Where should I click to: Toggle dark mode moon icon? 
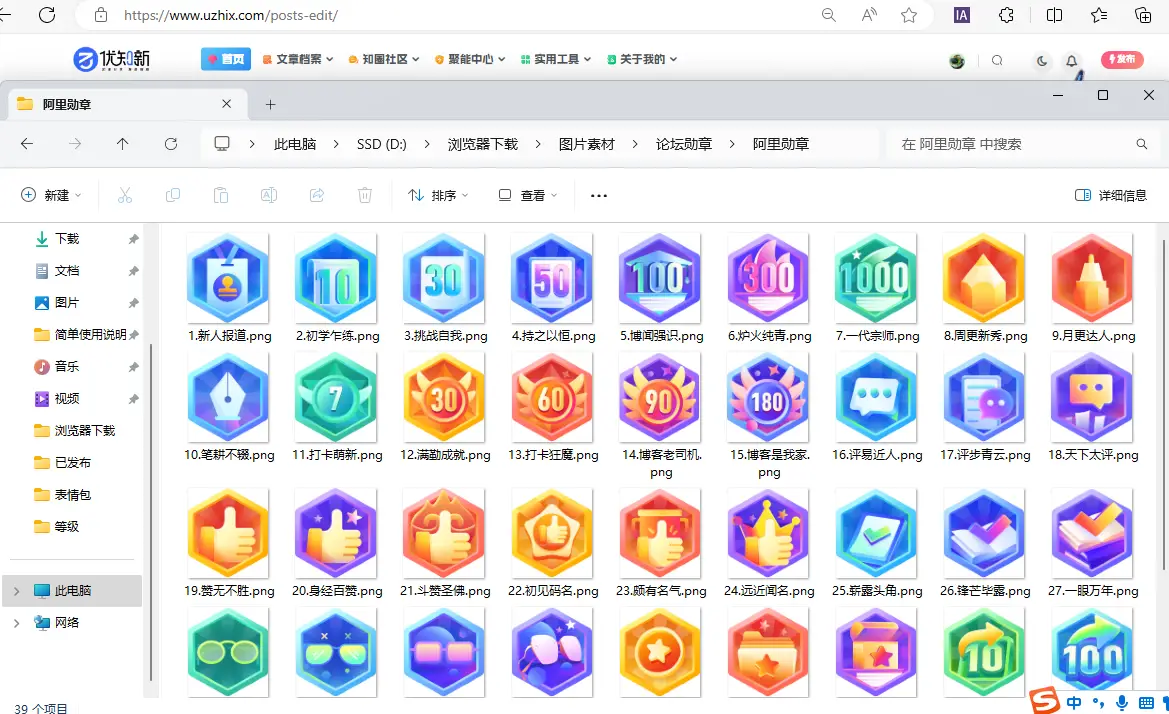click(x=1042, y=60)
